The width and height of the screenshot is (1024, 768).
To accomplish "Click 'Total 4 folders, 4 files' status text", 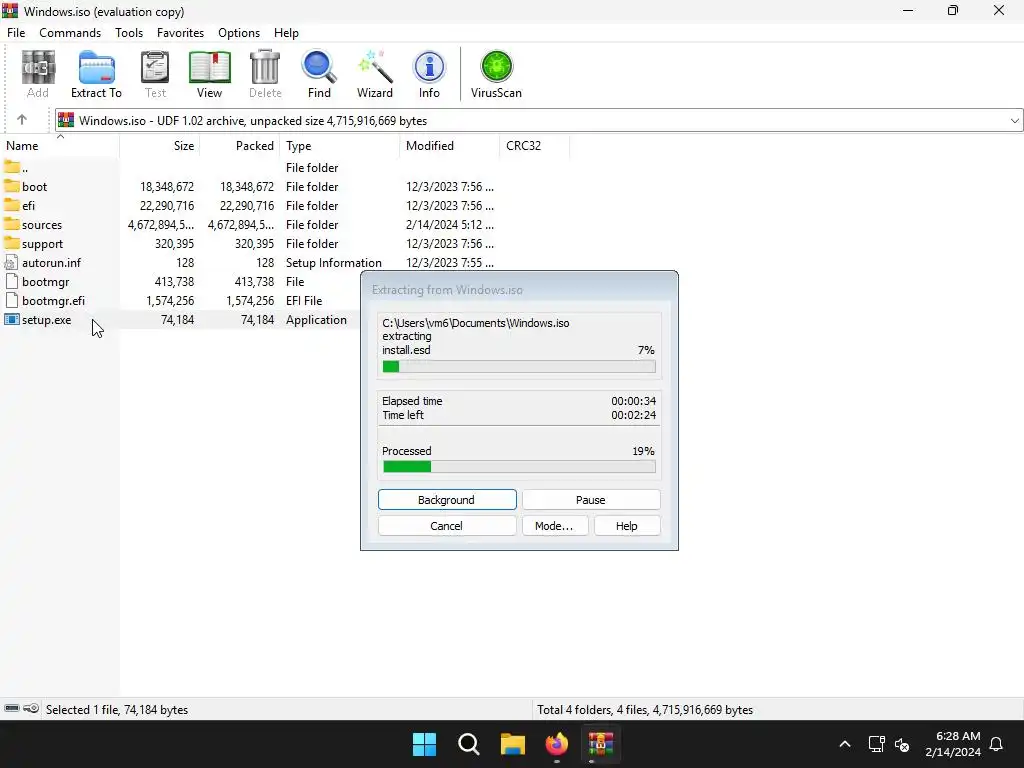I will [x=645, y=709].
